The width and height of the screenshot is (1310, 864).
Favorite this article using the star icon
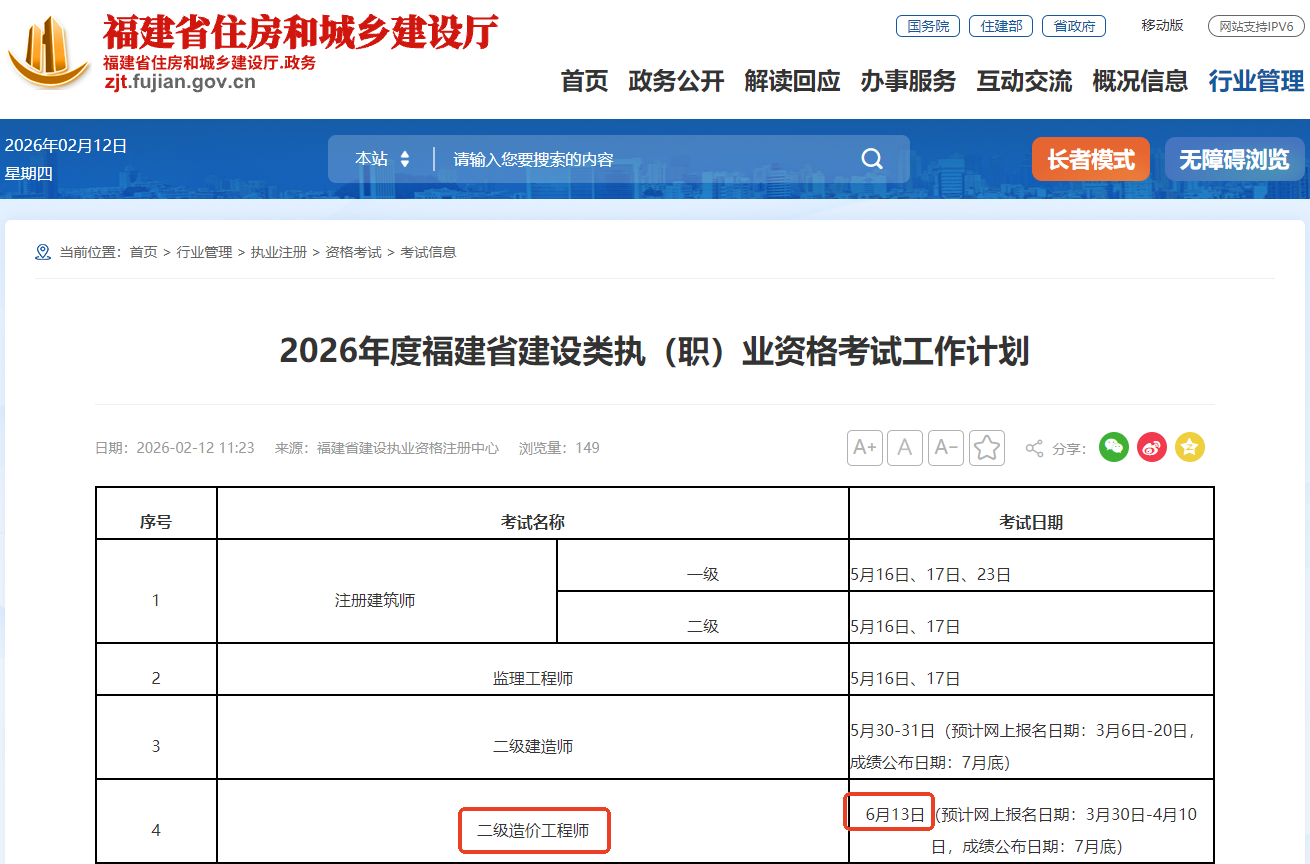click(x=986, y=447)
